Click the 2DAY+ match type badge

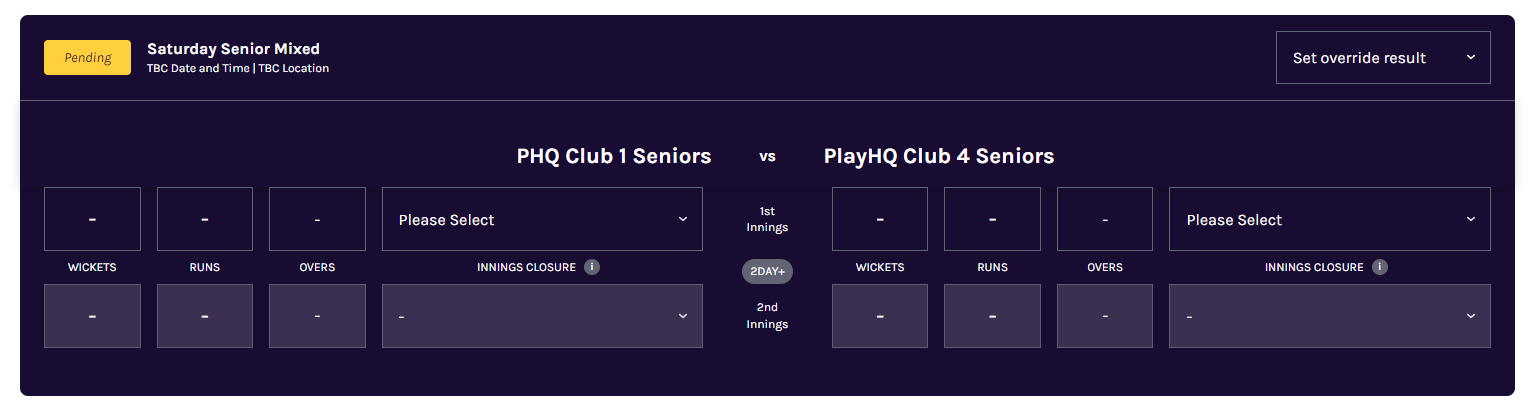point(767,271)
